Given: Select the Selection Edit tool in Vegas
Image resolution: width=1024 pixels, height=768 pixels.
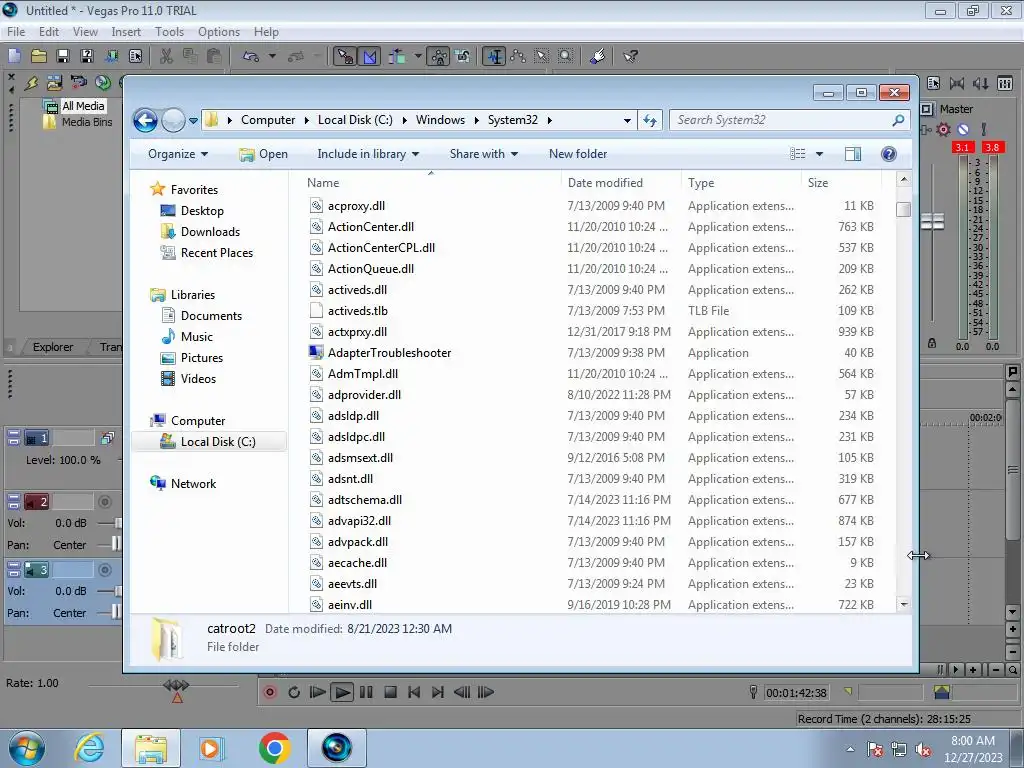Looking at the screenshot, I should coord(542,56).
